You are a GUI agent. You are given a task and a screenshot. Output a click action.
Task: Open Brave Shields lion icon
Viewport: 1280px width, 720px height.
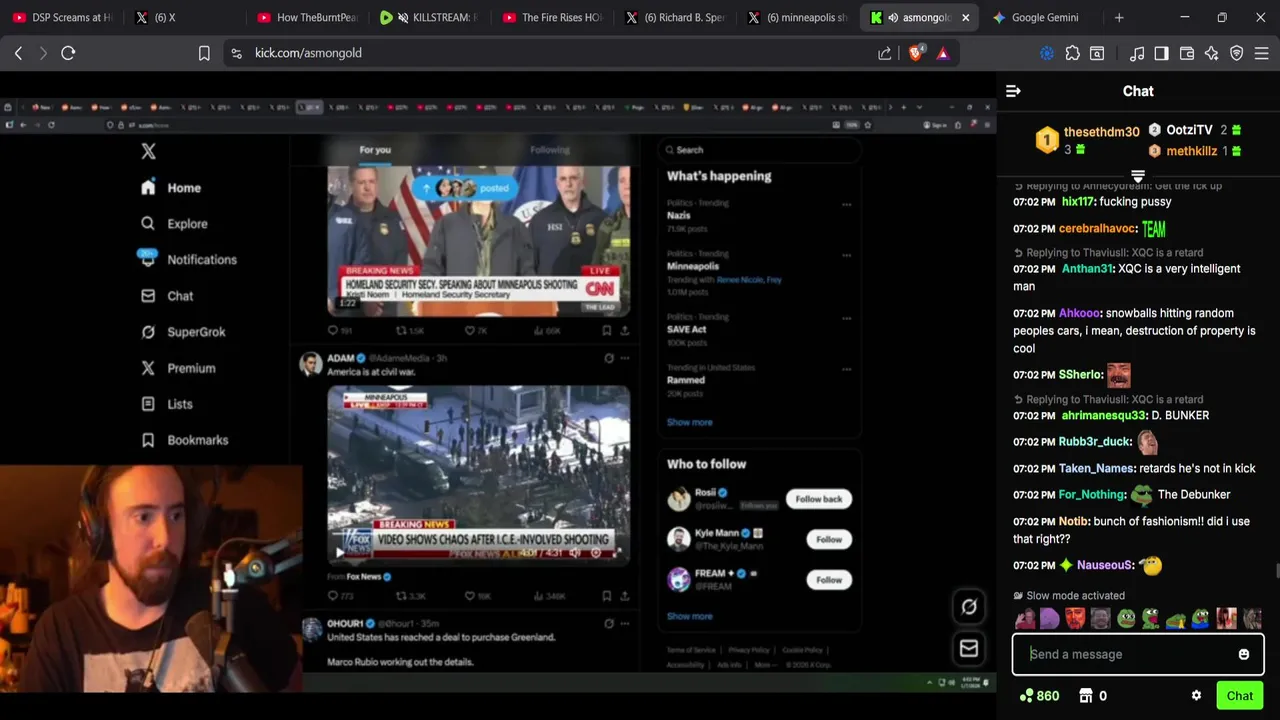(x=915, y=53)
